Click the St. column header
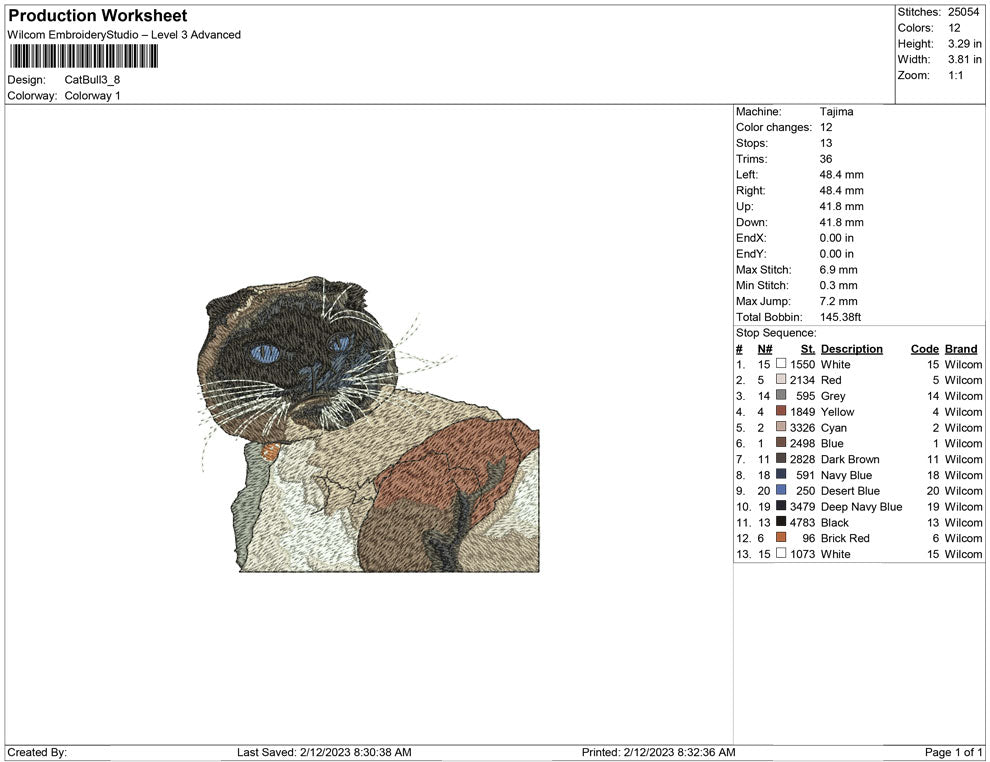The image size is (990, 762). pos(808,349)
